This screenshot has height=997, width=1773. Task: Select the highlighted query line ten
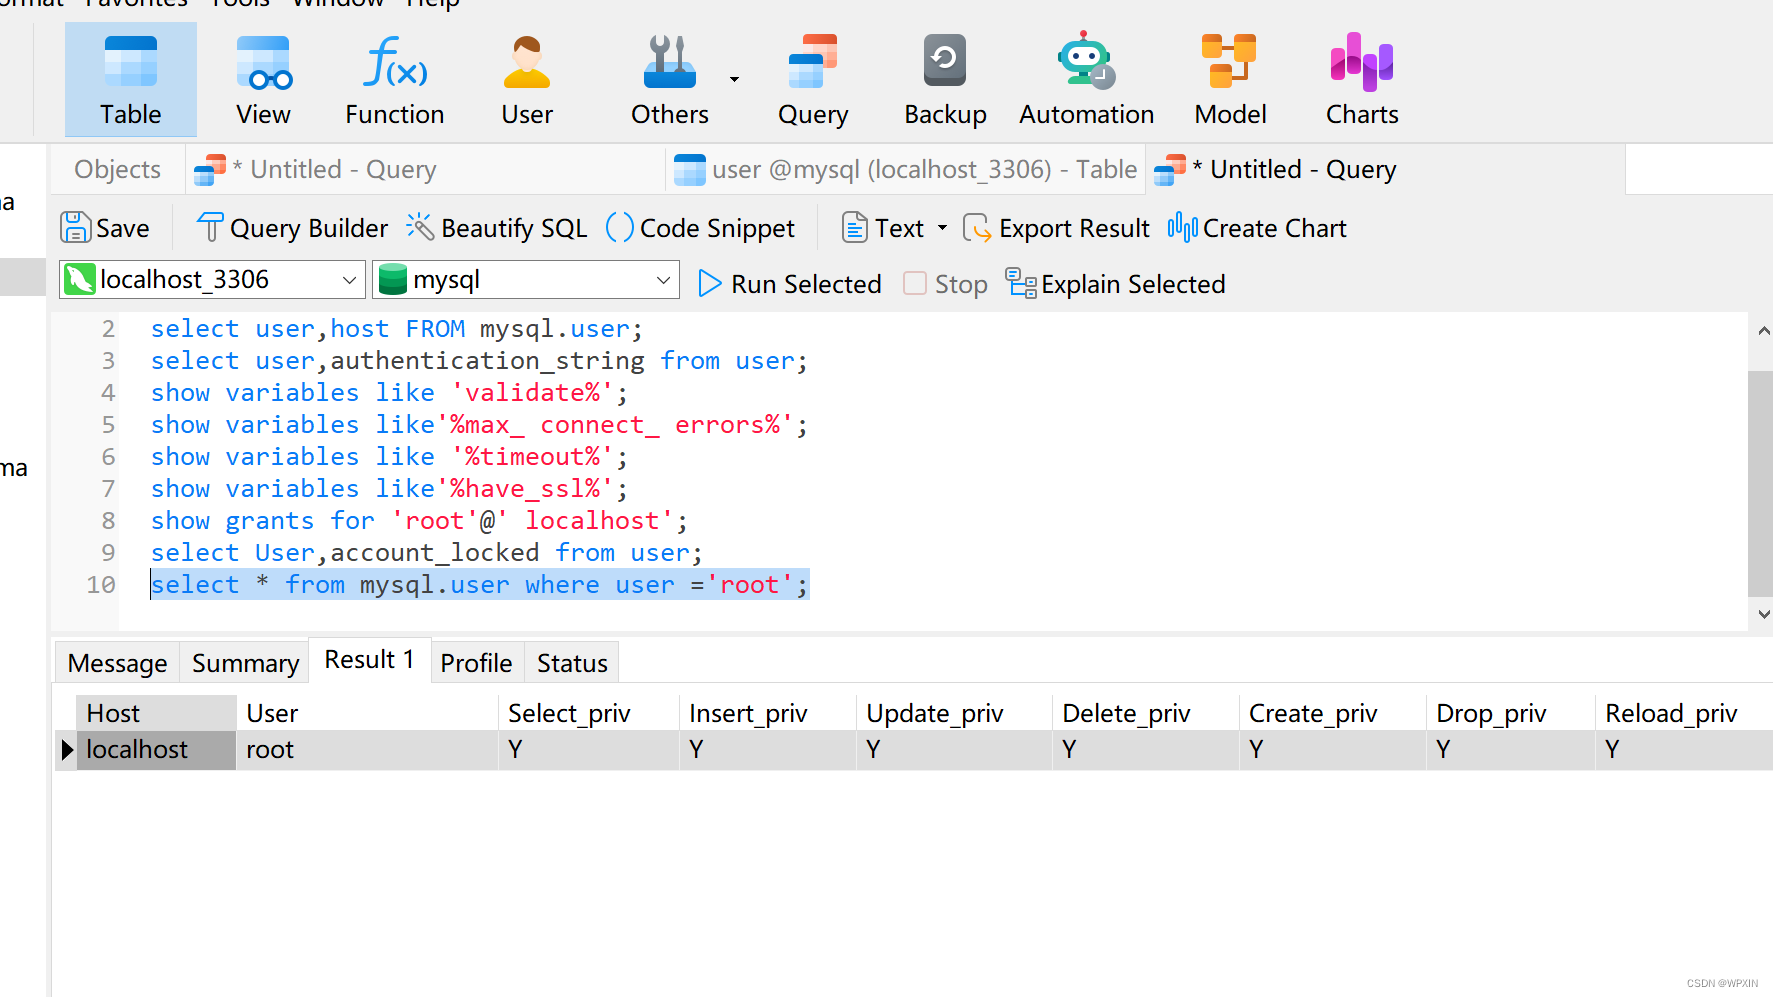[479, 584]
